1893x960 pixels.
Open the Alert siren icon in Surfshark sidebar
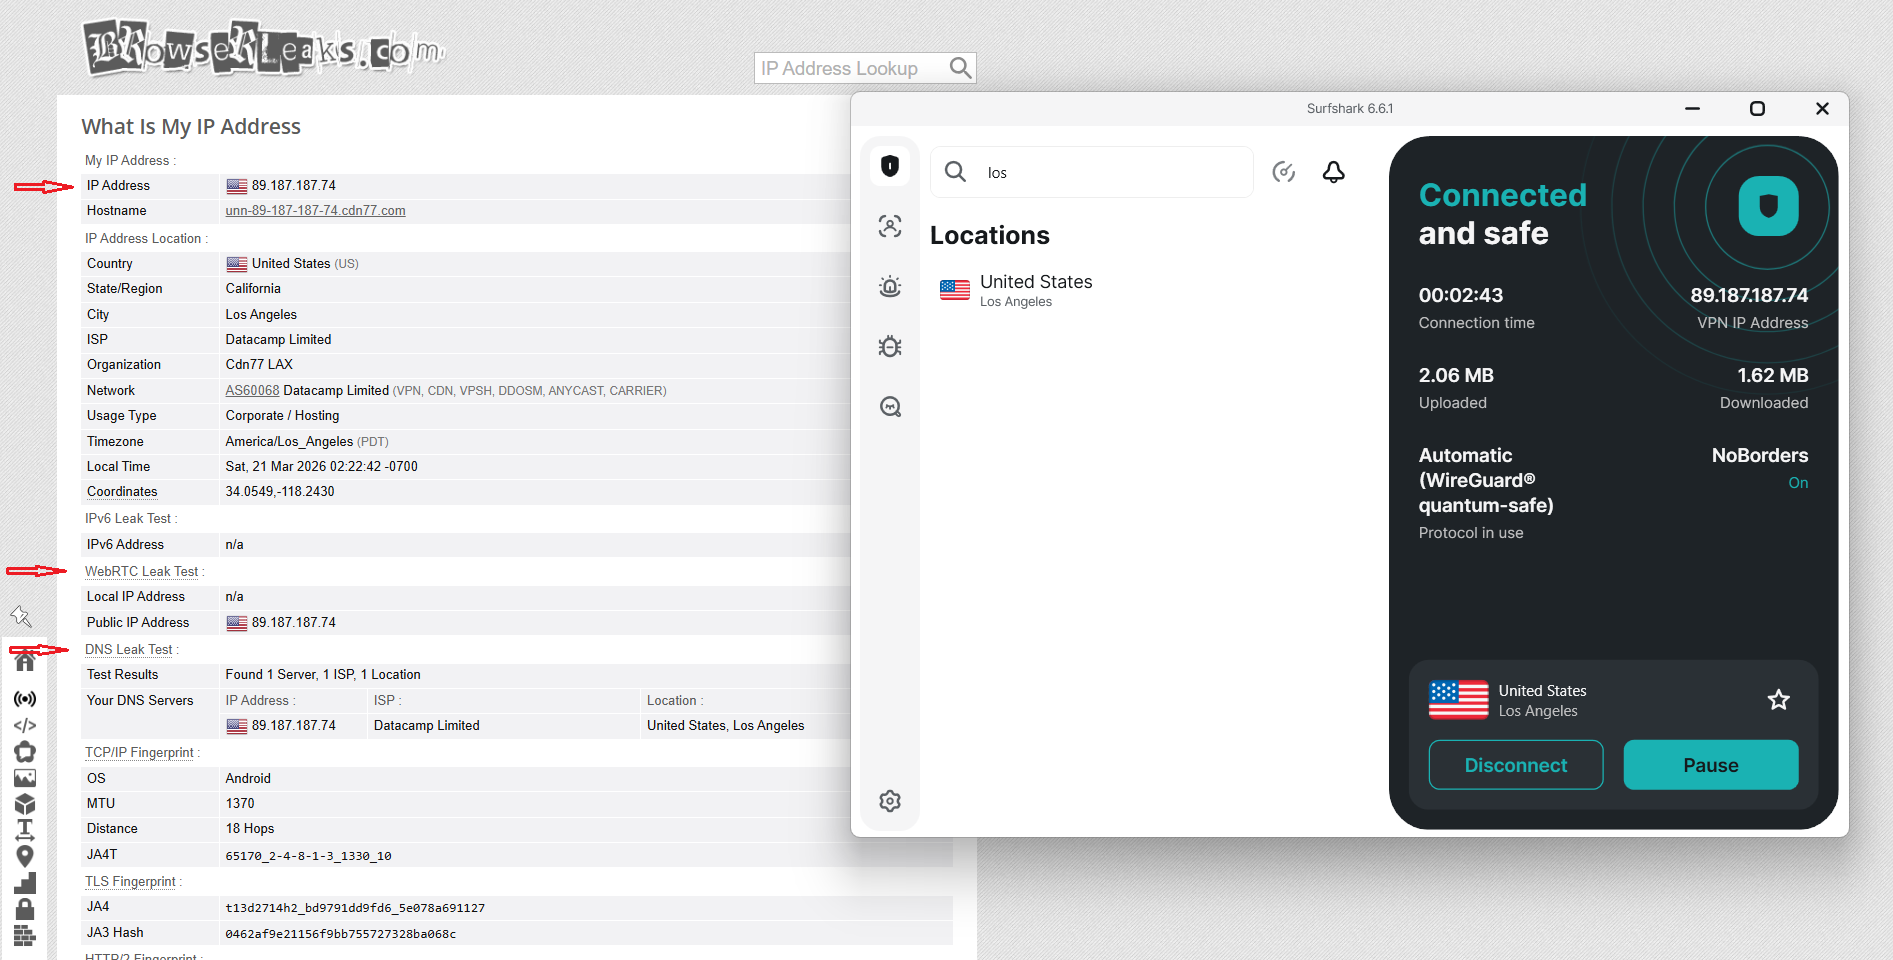coord(890,287)
